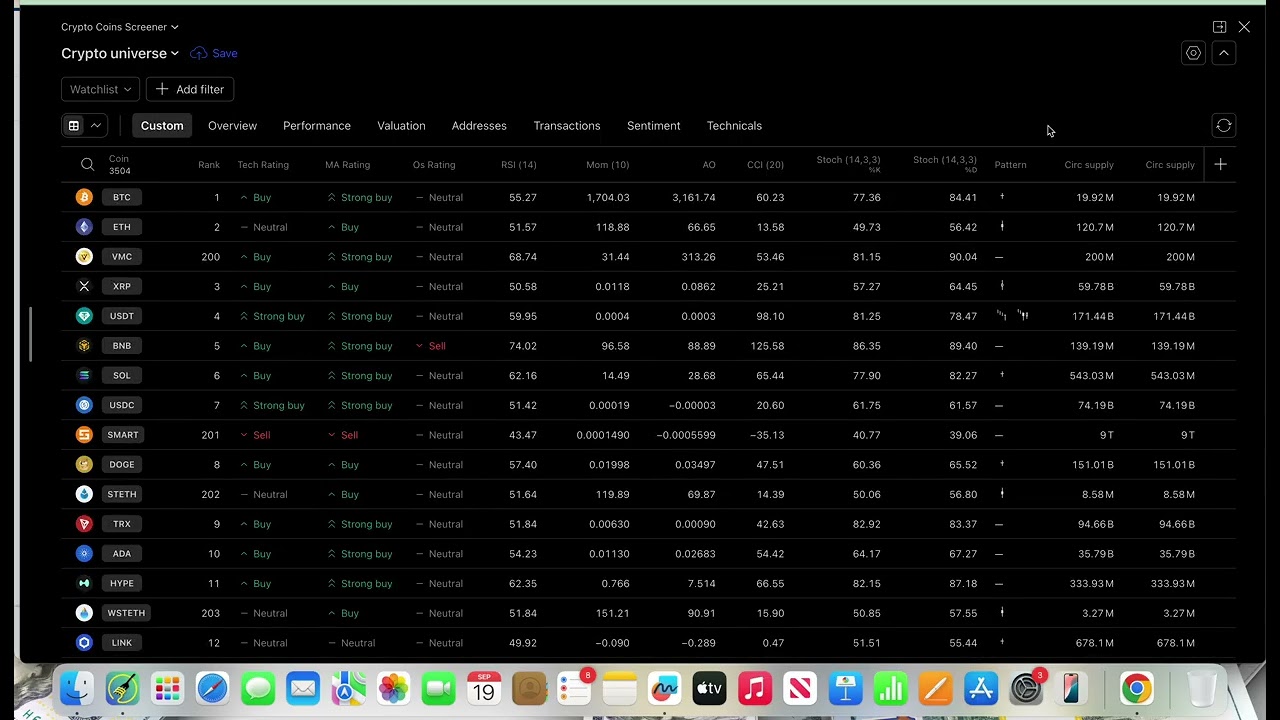Click the TRX Tron coin logo
The height and width of the screenshot is (720, 1280).
click(x=84, y=524)
